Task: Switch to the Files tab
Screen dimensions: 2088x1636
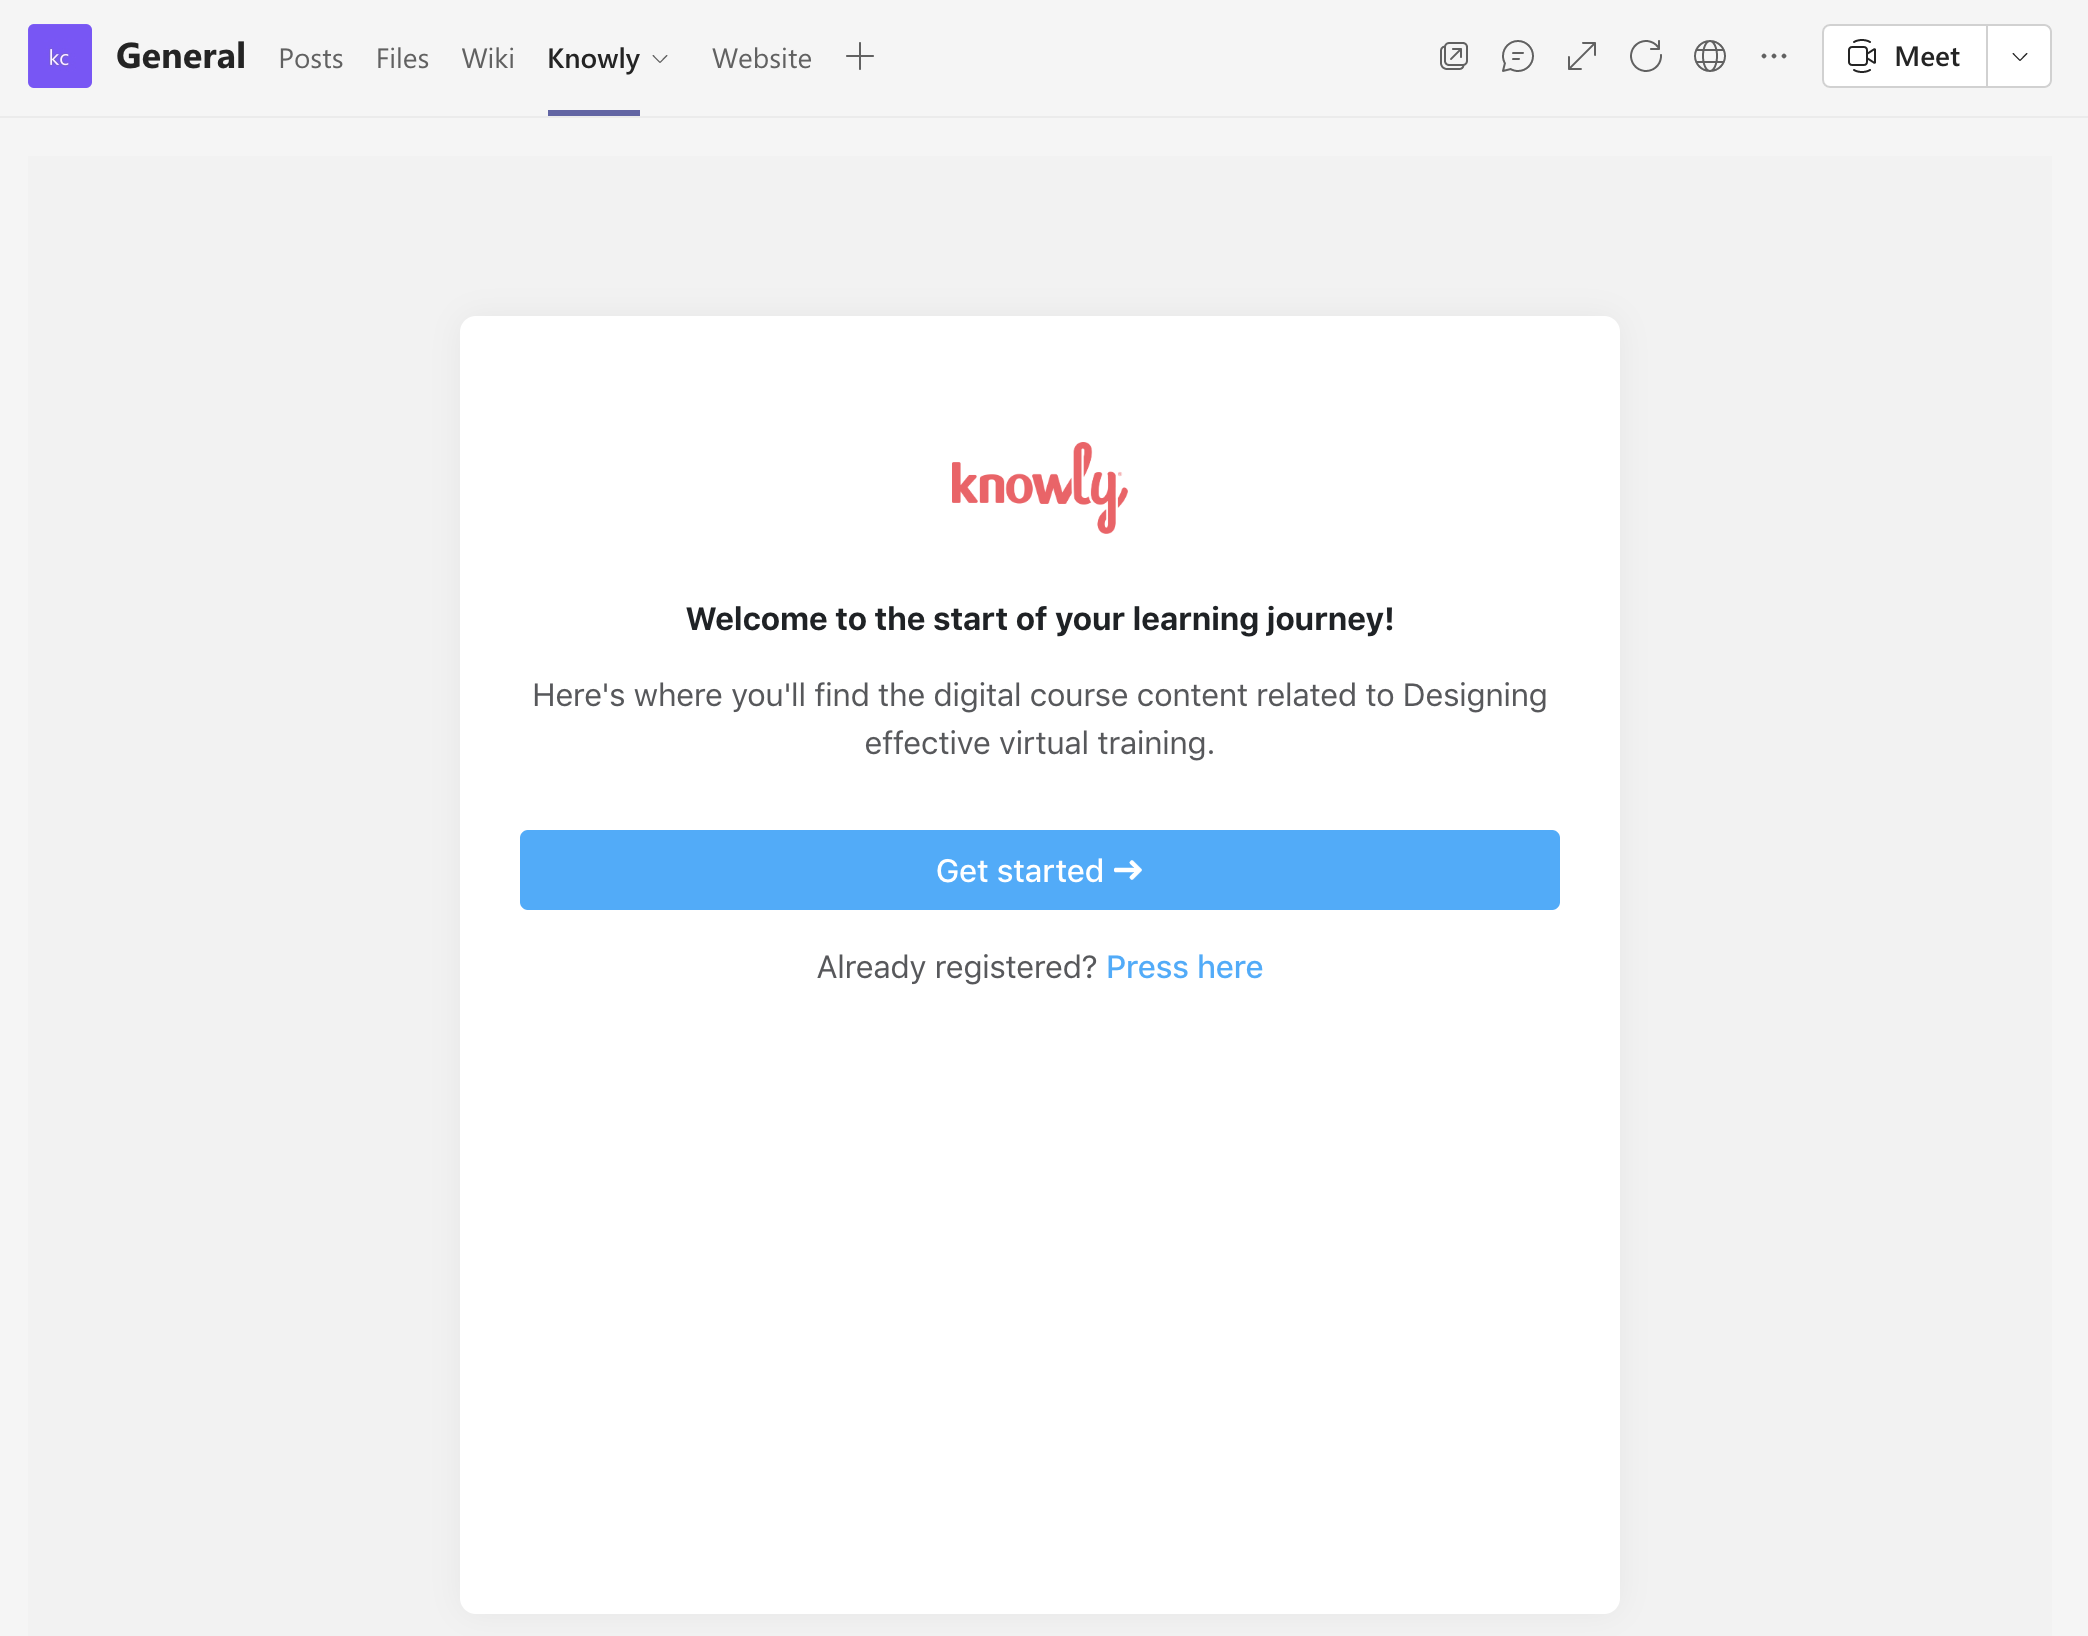Action: 402,59
